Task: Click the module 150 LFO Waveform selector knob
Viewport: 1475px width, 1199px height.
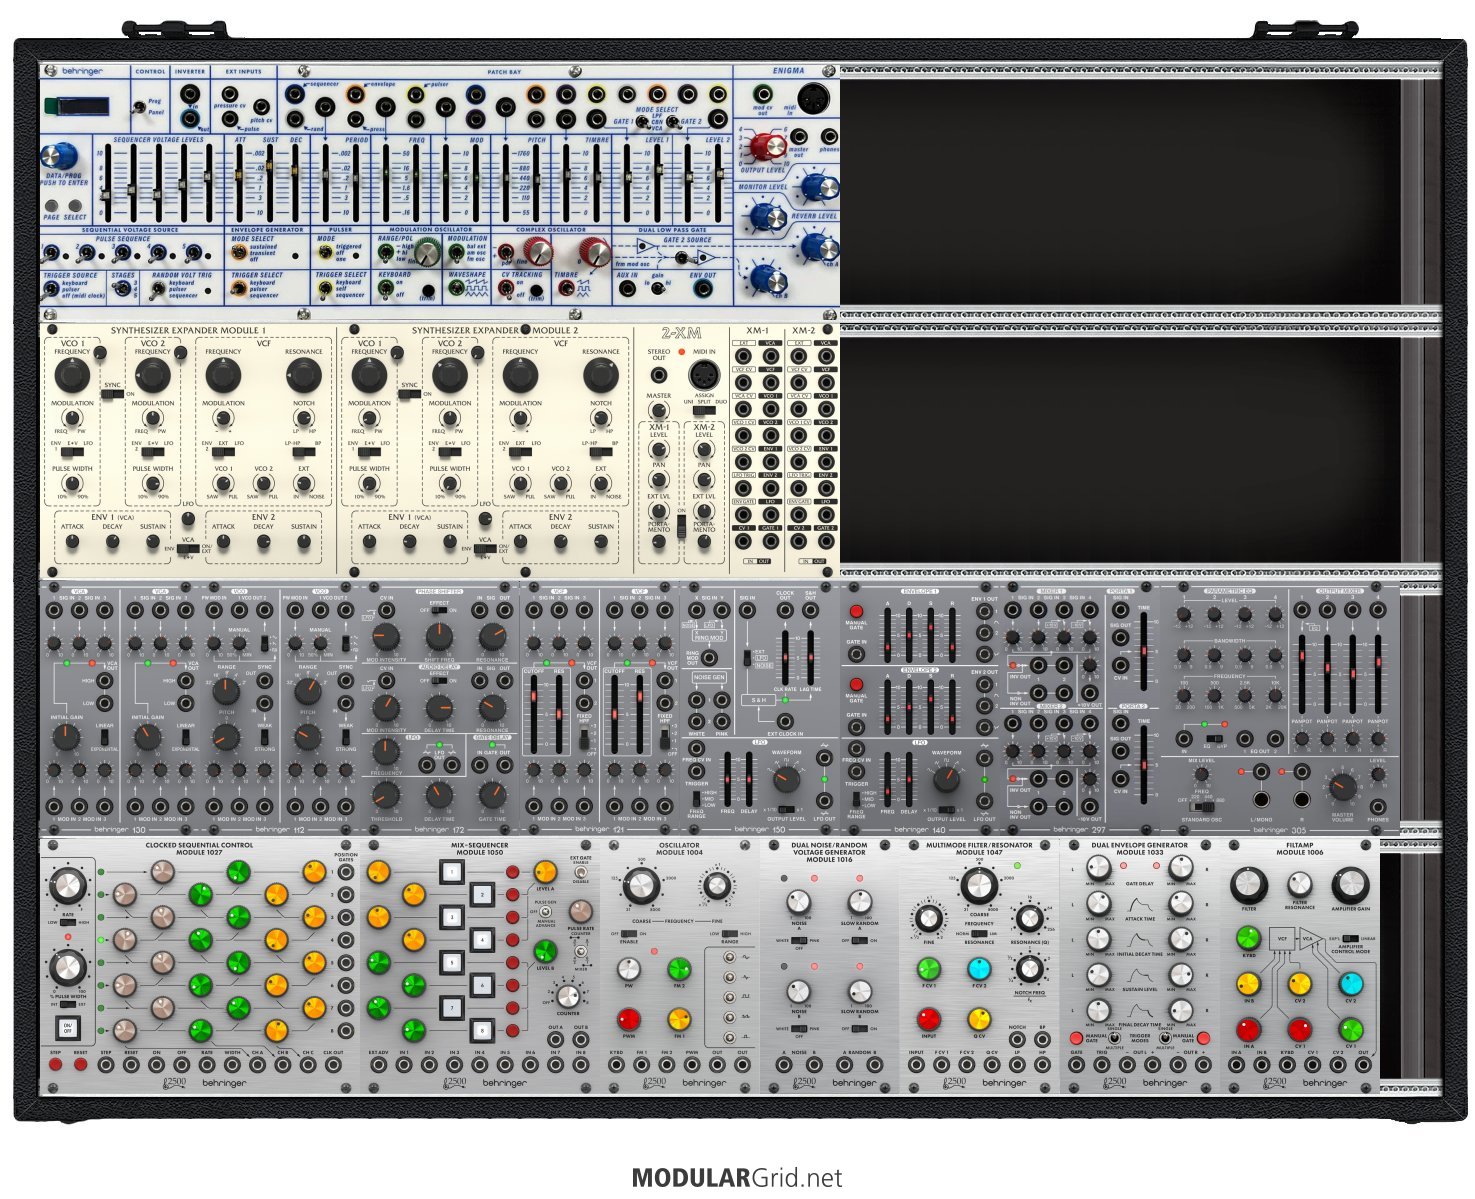Action: tap(786, 778)
